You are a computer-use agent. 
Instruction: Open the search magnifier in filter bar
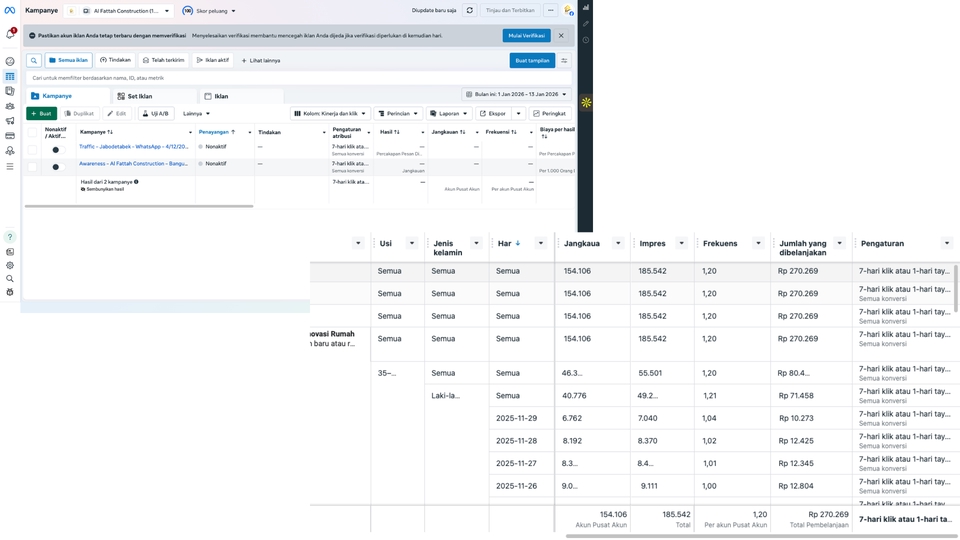tap(34, 60)
